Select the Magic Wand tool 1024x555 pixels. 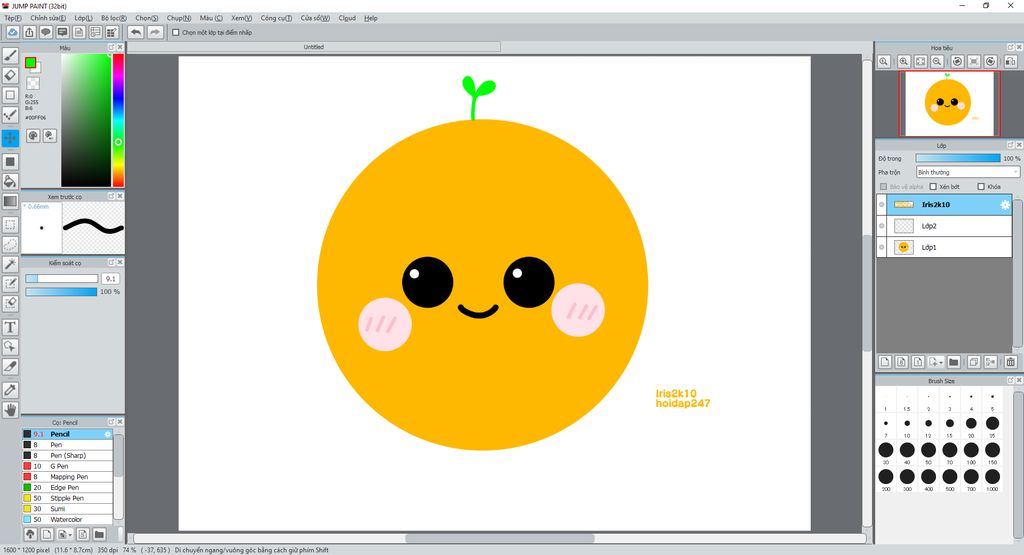[10, 264]
